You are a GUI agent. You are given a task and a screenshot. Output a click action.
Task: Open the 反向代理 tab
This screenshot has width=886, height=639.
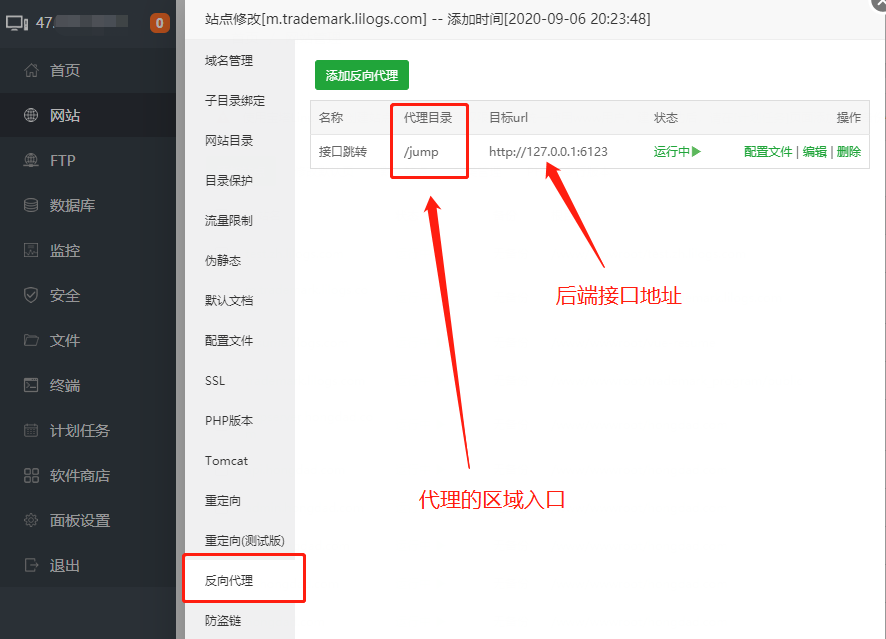(229, 581)
